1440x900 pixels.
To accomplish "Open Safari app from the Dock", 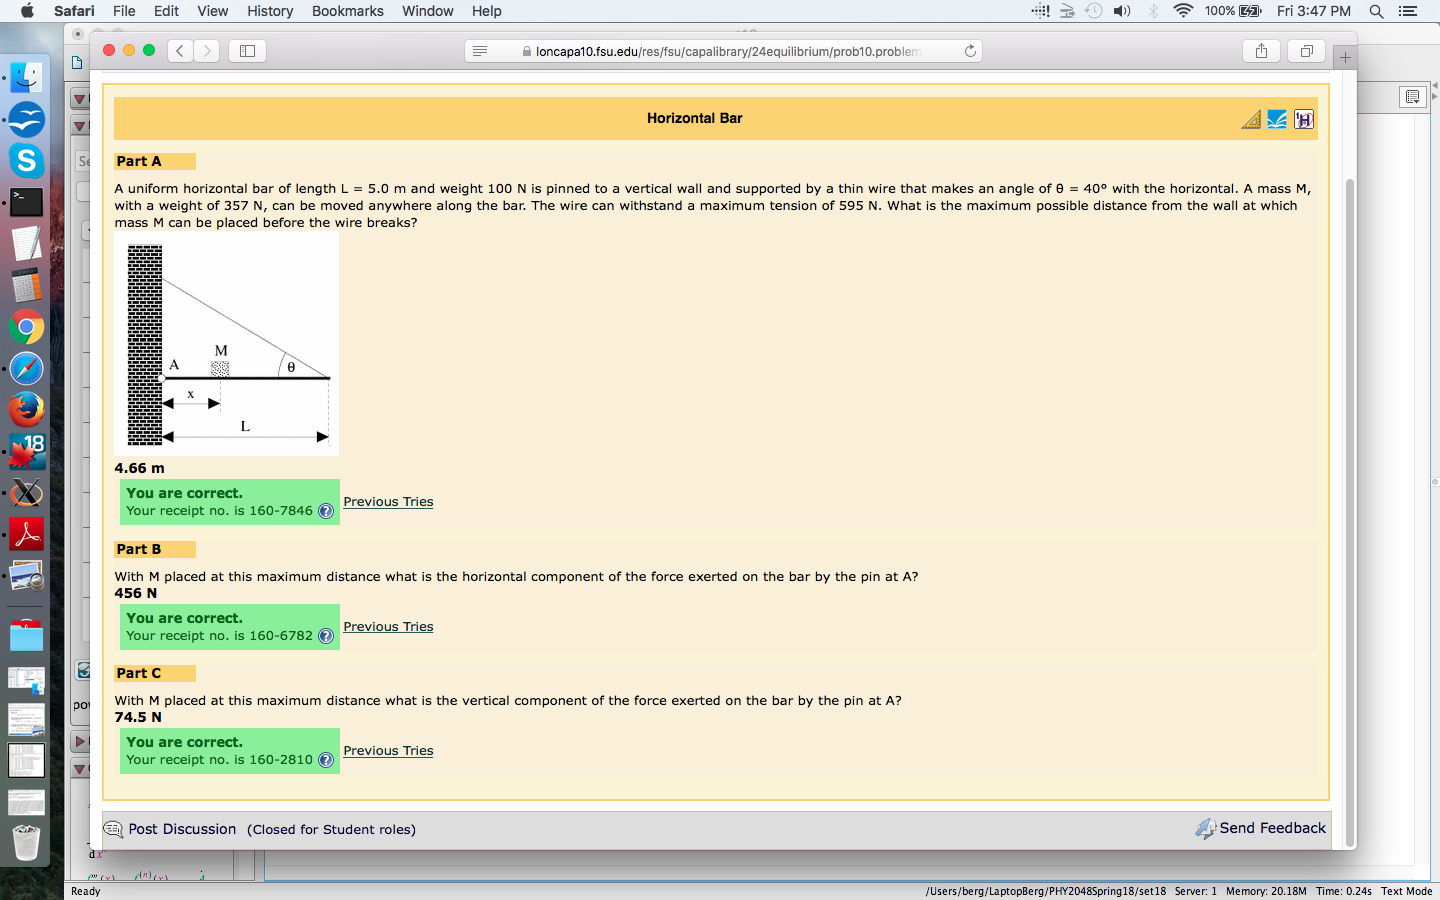I will click(x=27, y=369).
